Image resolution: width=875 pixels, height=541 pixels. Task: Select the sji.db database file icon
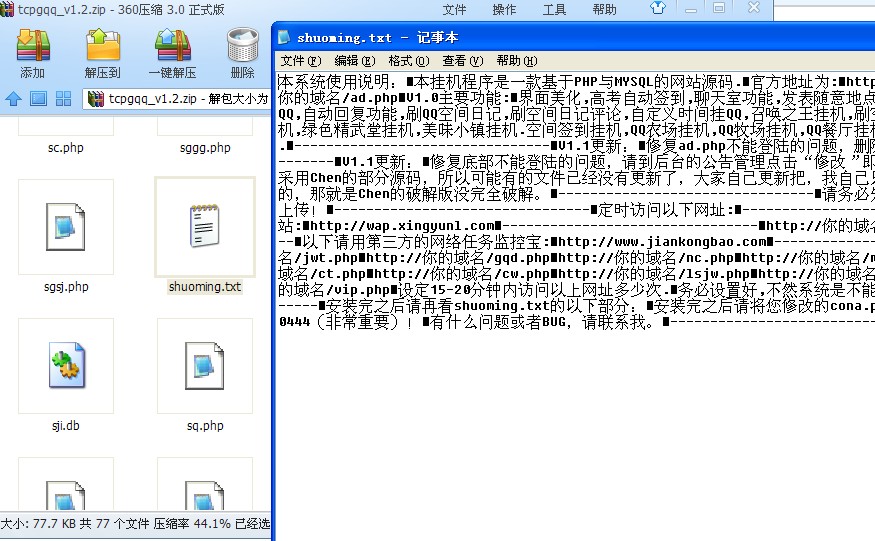[67, 366]
